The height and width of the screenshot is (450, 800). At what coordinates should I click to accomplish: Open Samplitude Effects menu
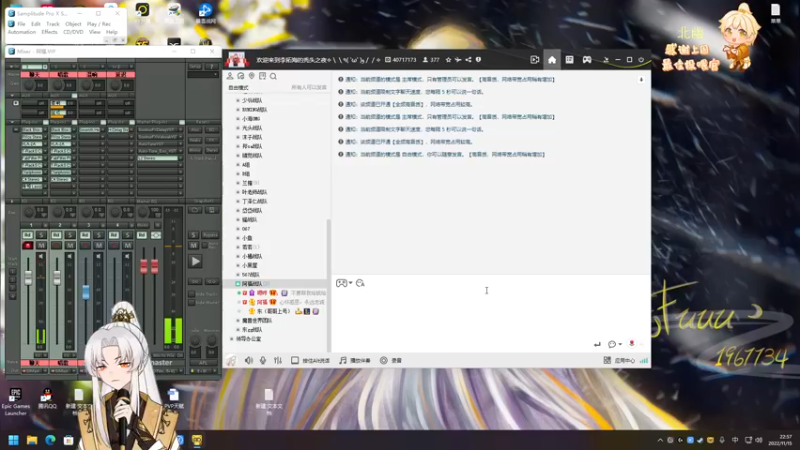tap(49, 32)
